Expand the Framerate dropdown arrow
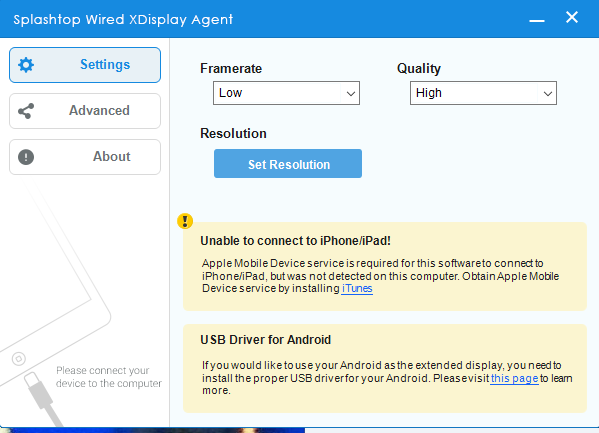This screenshot has width=599, height=433. click(351, 93)
